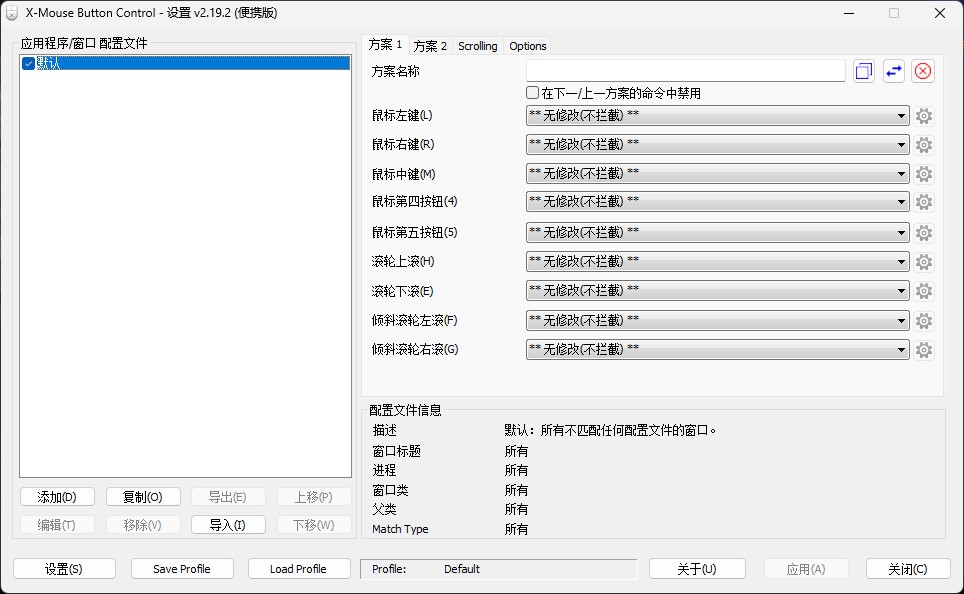Minimize the X-Mouse Button Control window
The height and width of the screenshot is (594, 964).
pos(849,13)
